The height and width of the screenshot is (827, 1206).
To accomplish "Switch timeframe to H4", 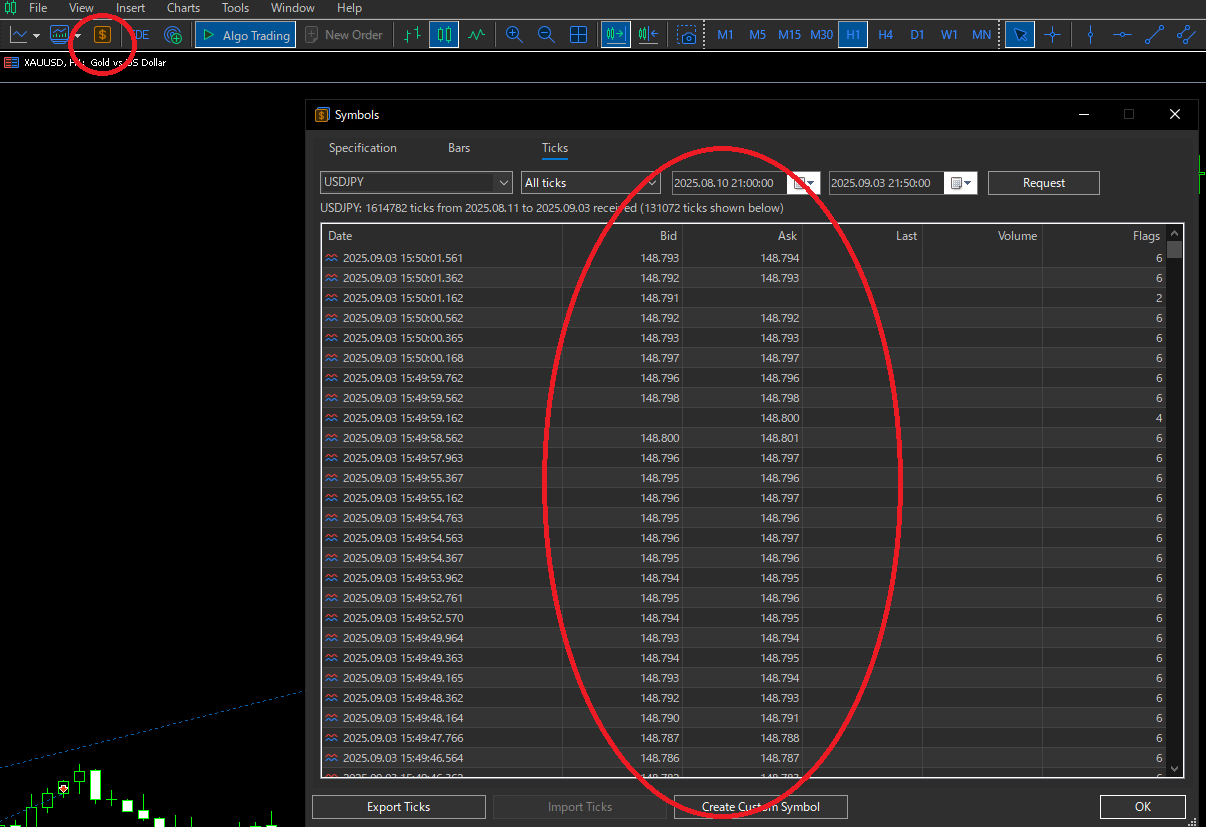I will click(x=885, y=35).
